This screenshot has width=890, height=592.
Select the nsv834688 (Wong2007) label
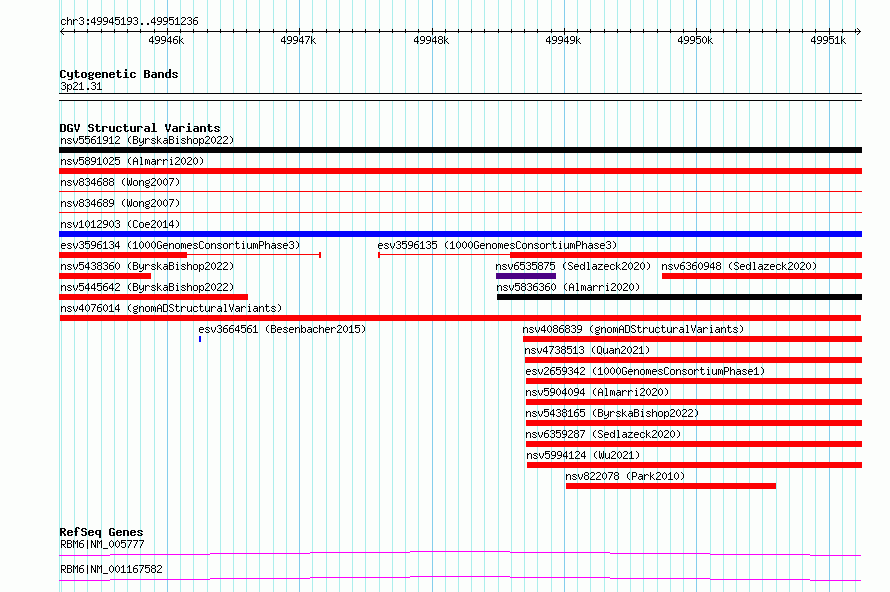tap(120, 182)
